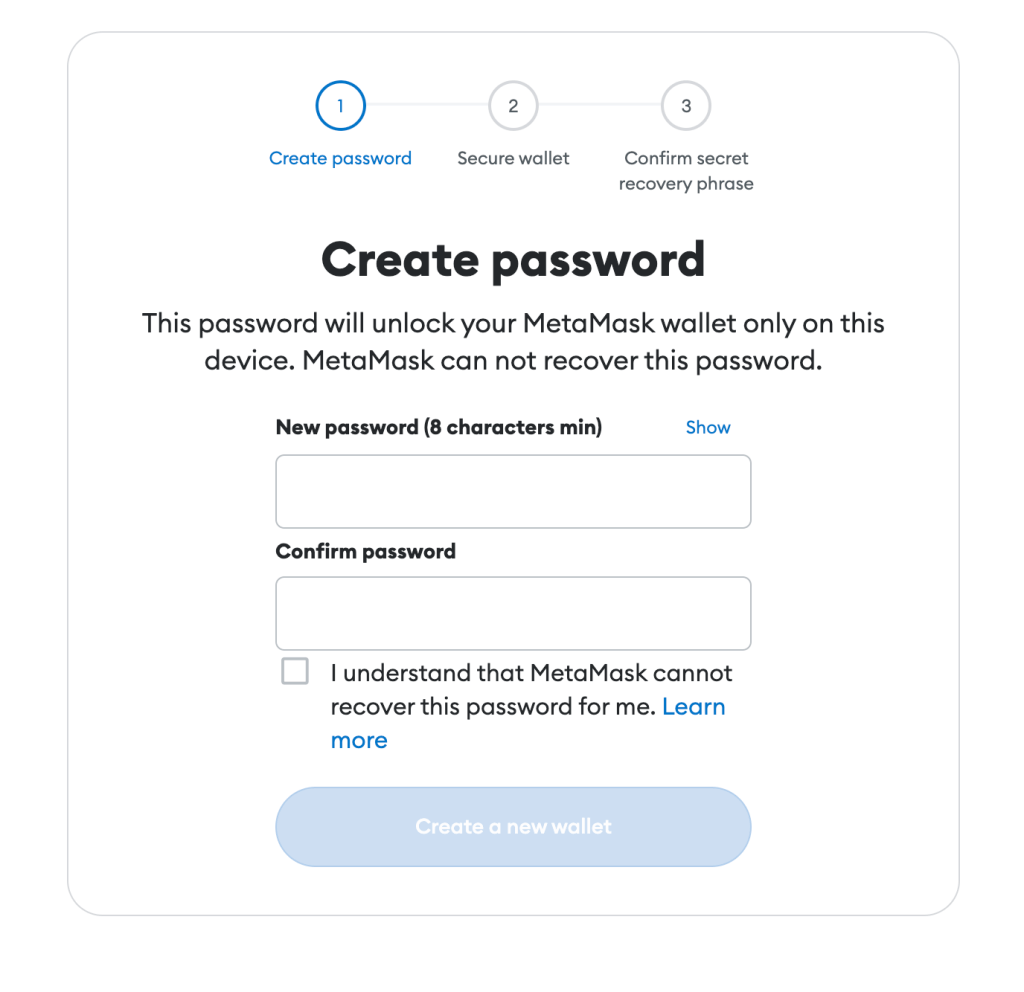Select the 'Secure wallet' step label
This screenshot has width=1024, height=992.
tap(513, 158)
